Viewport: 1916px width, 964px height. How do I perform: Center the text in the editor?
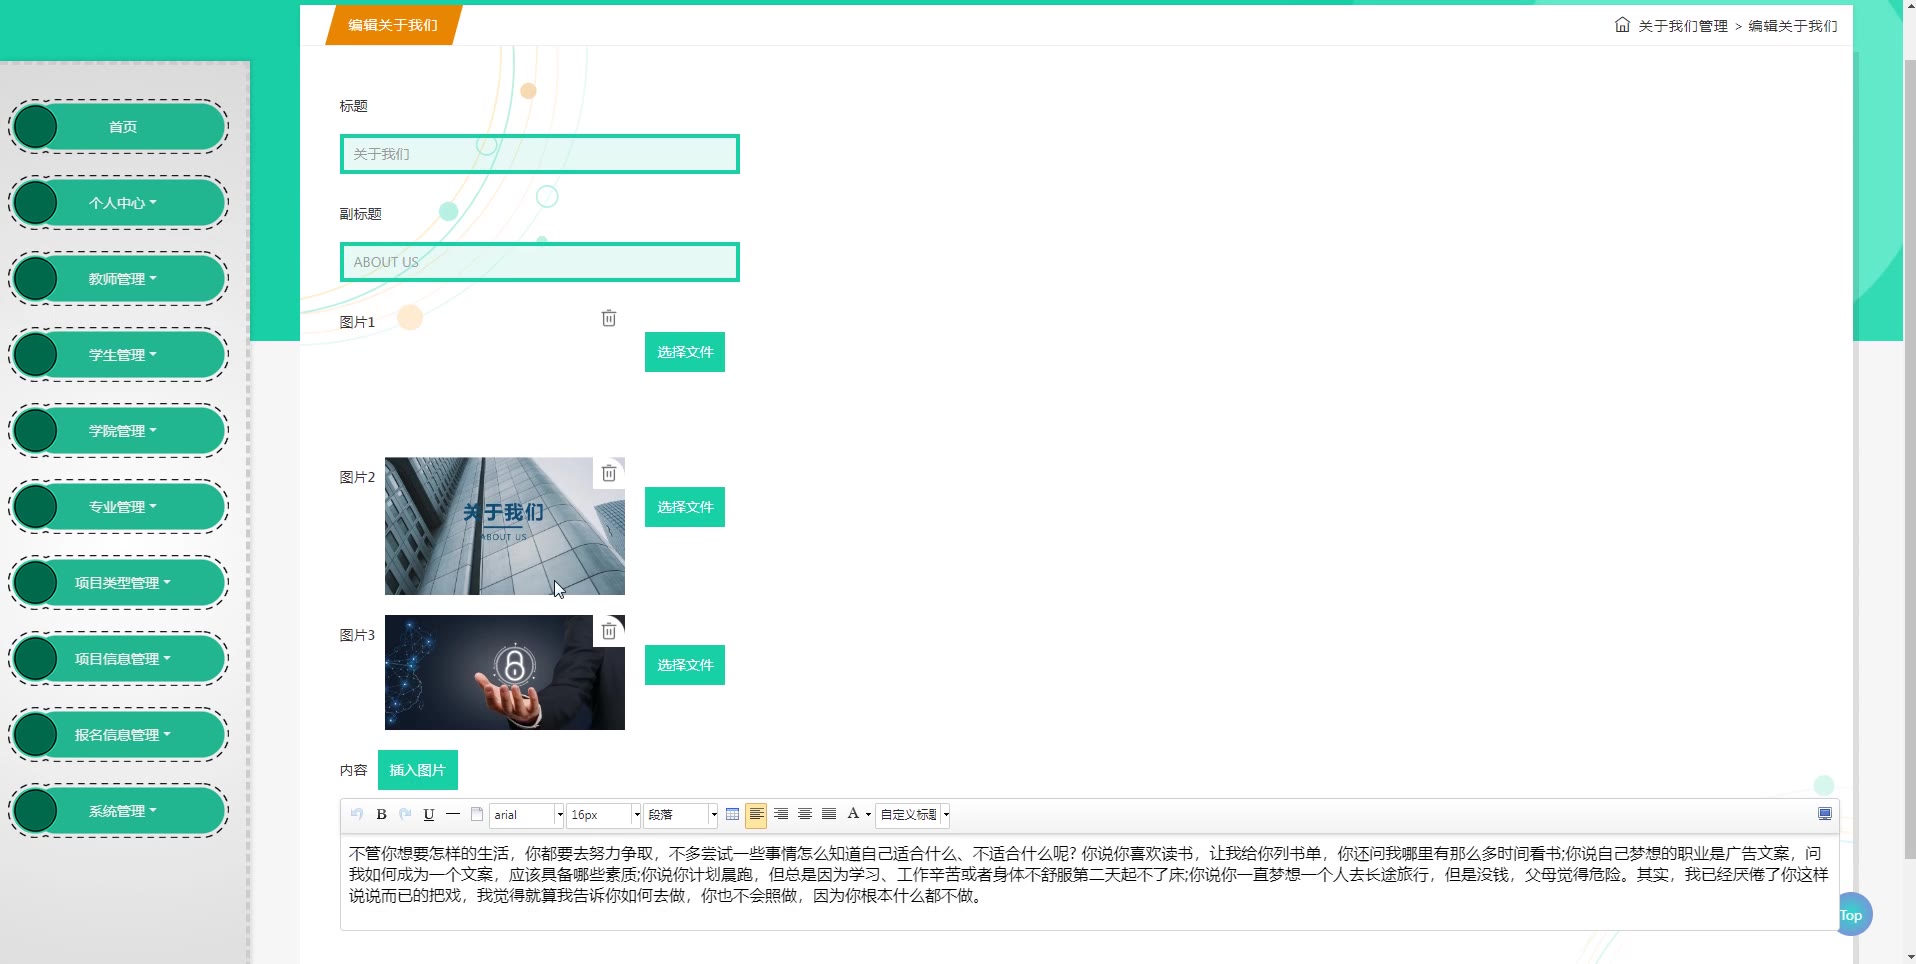point(805,814)
